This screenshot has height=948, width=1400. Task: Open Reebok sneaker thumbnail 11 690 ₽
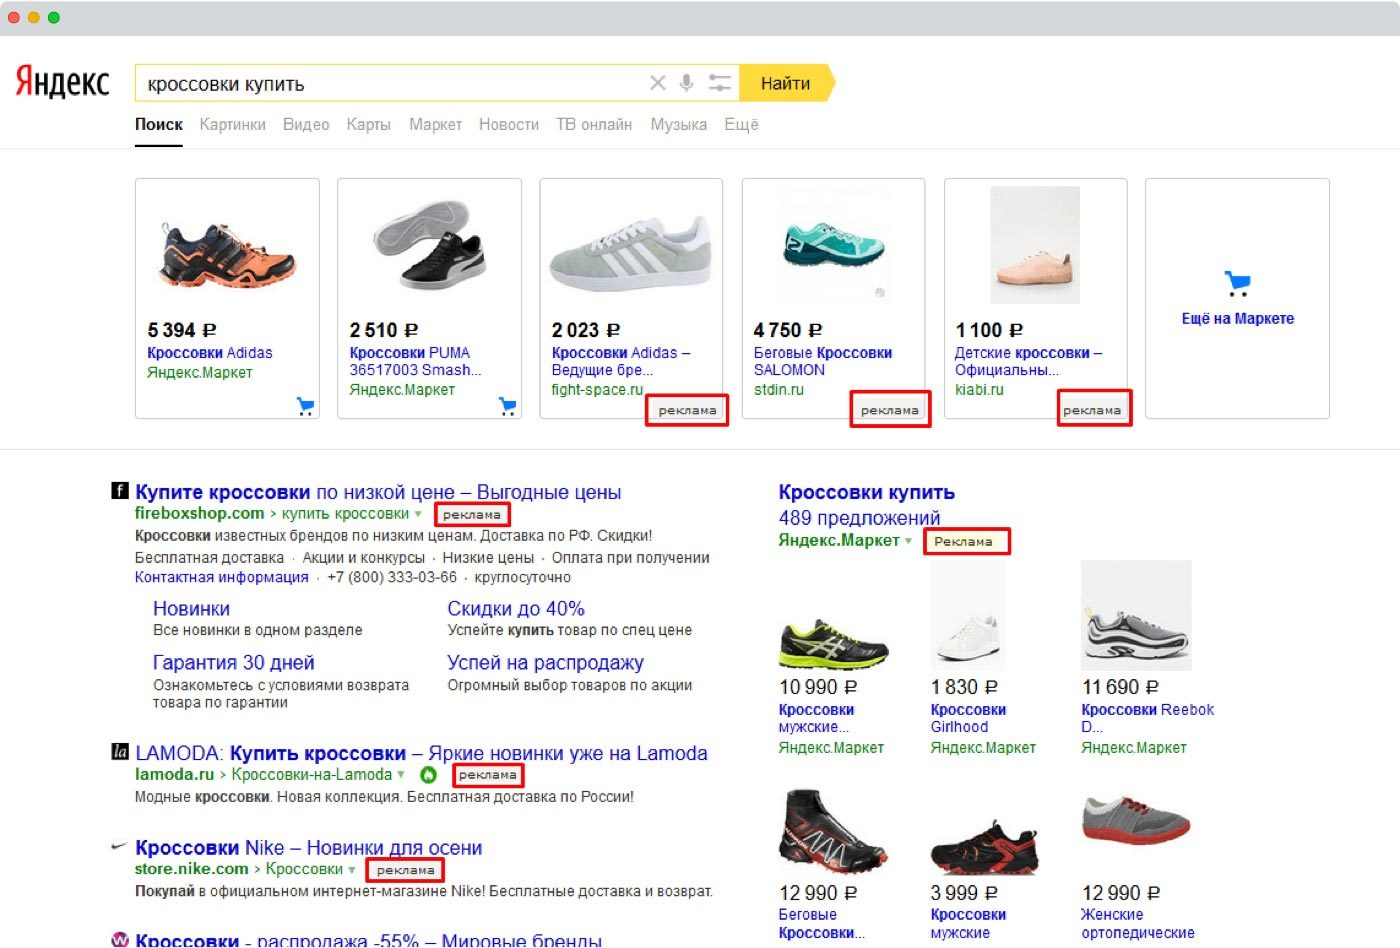click(1136, 615)
